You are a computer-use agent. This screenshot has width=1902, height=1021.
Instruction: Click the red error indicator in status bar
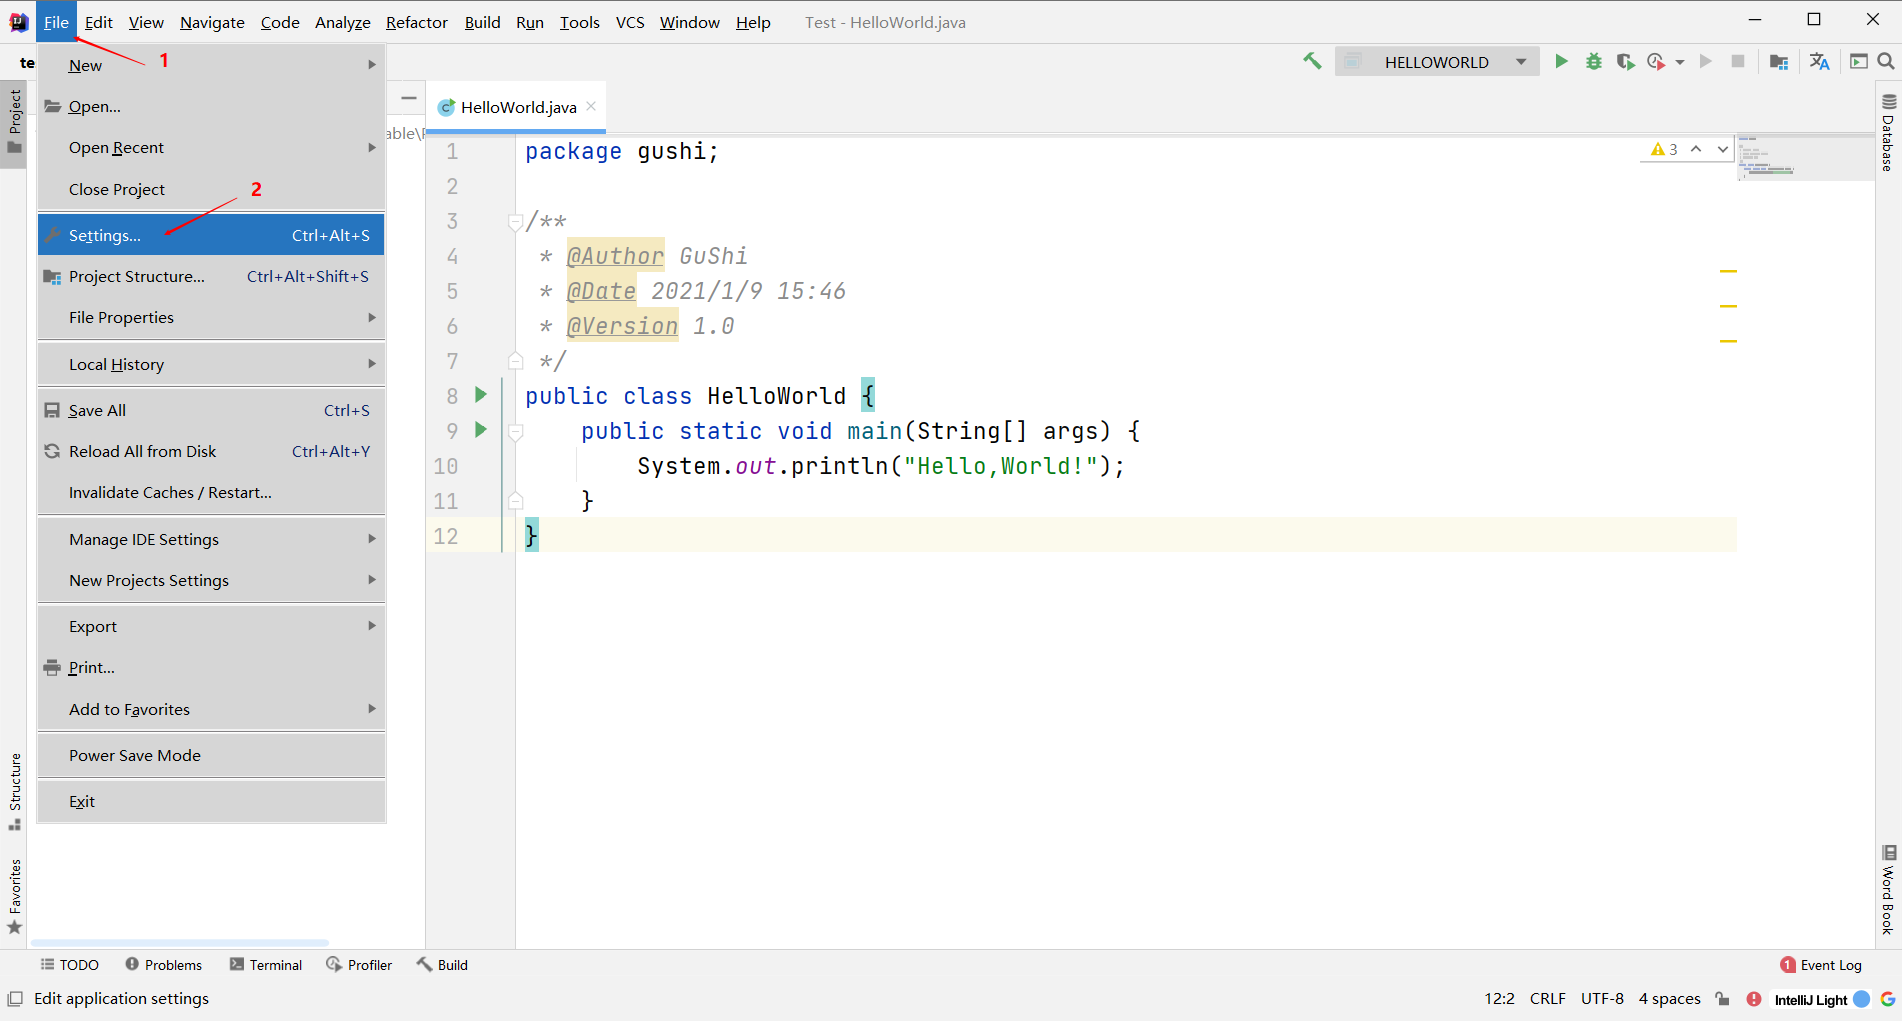pos(1754,999)
